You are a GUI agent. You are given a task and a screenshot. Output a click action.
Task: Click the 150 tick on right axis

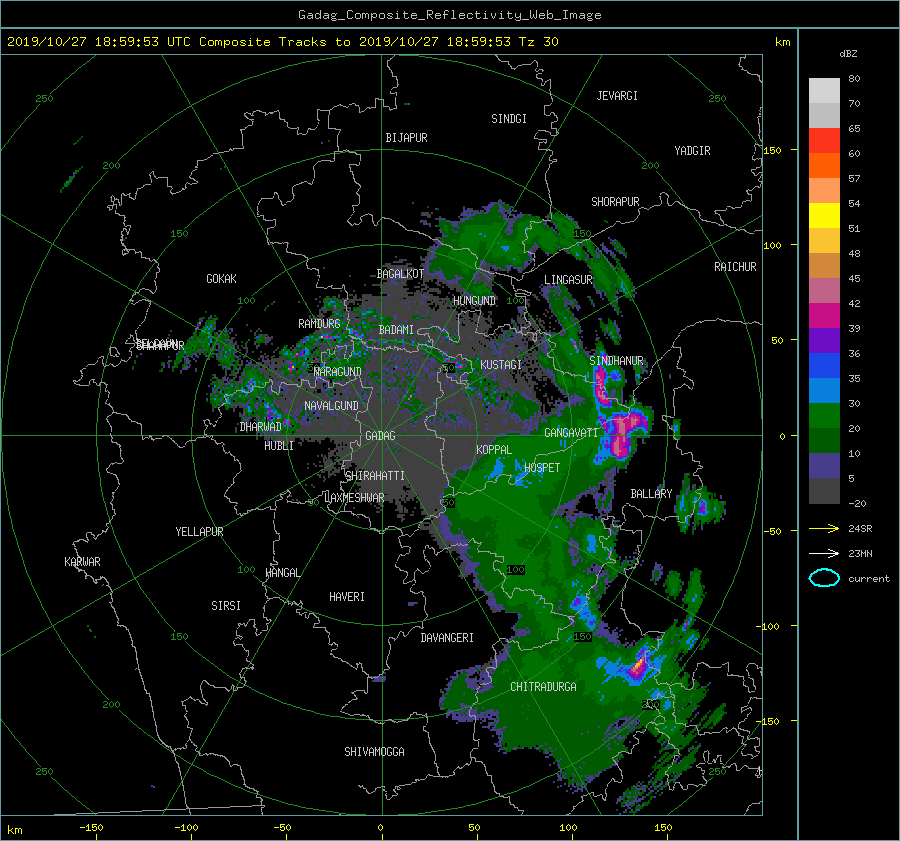point(773,150)
